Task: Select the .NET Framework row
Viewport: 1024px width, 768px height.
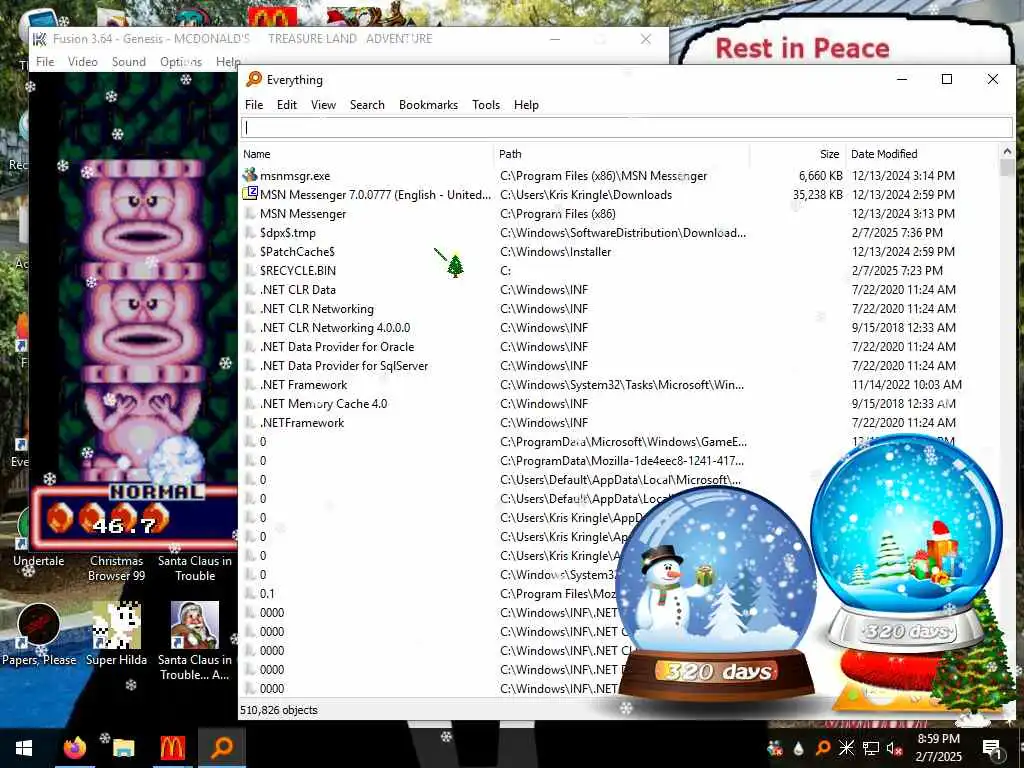Action: [619, 384]
